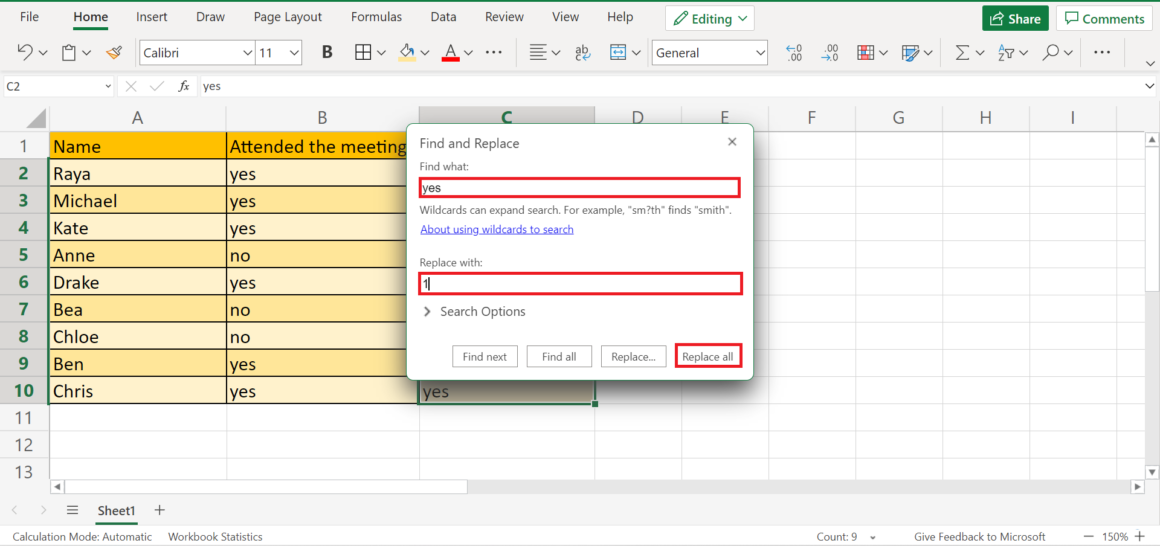This screenshot has width=1160, height=546.
Task: Click the Format as Table icon
Action: coord(910,53)
